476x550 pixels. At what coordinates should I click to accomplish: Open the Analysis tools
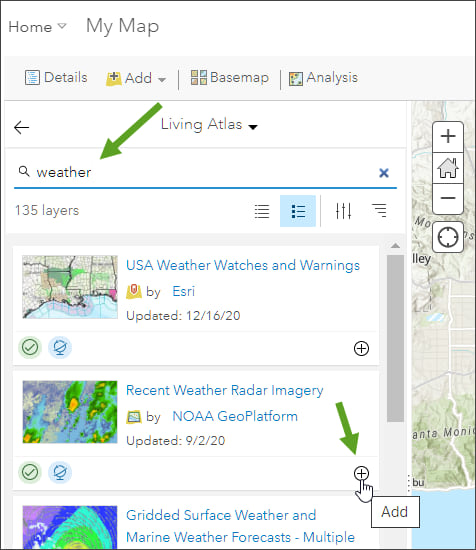(323, 78)
